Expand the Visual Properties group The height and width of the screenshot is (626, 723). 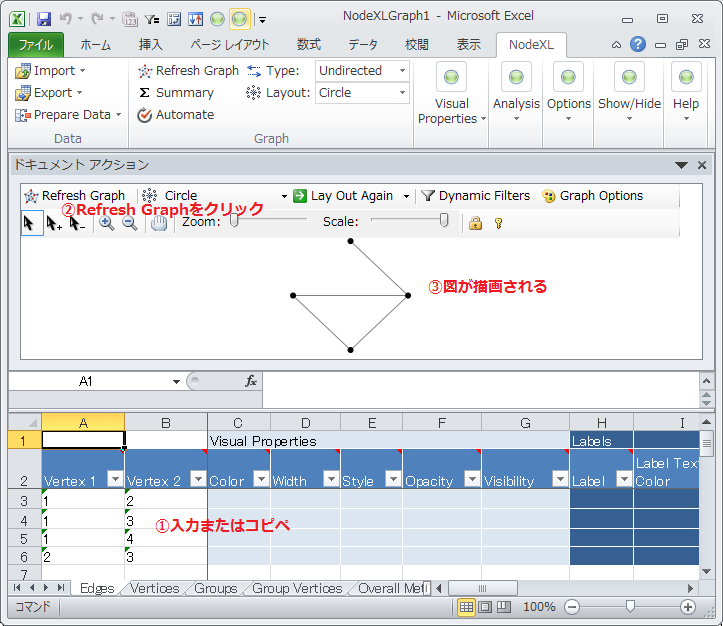[451, 94]
